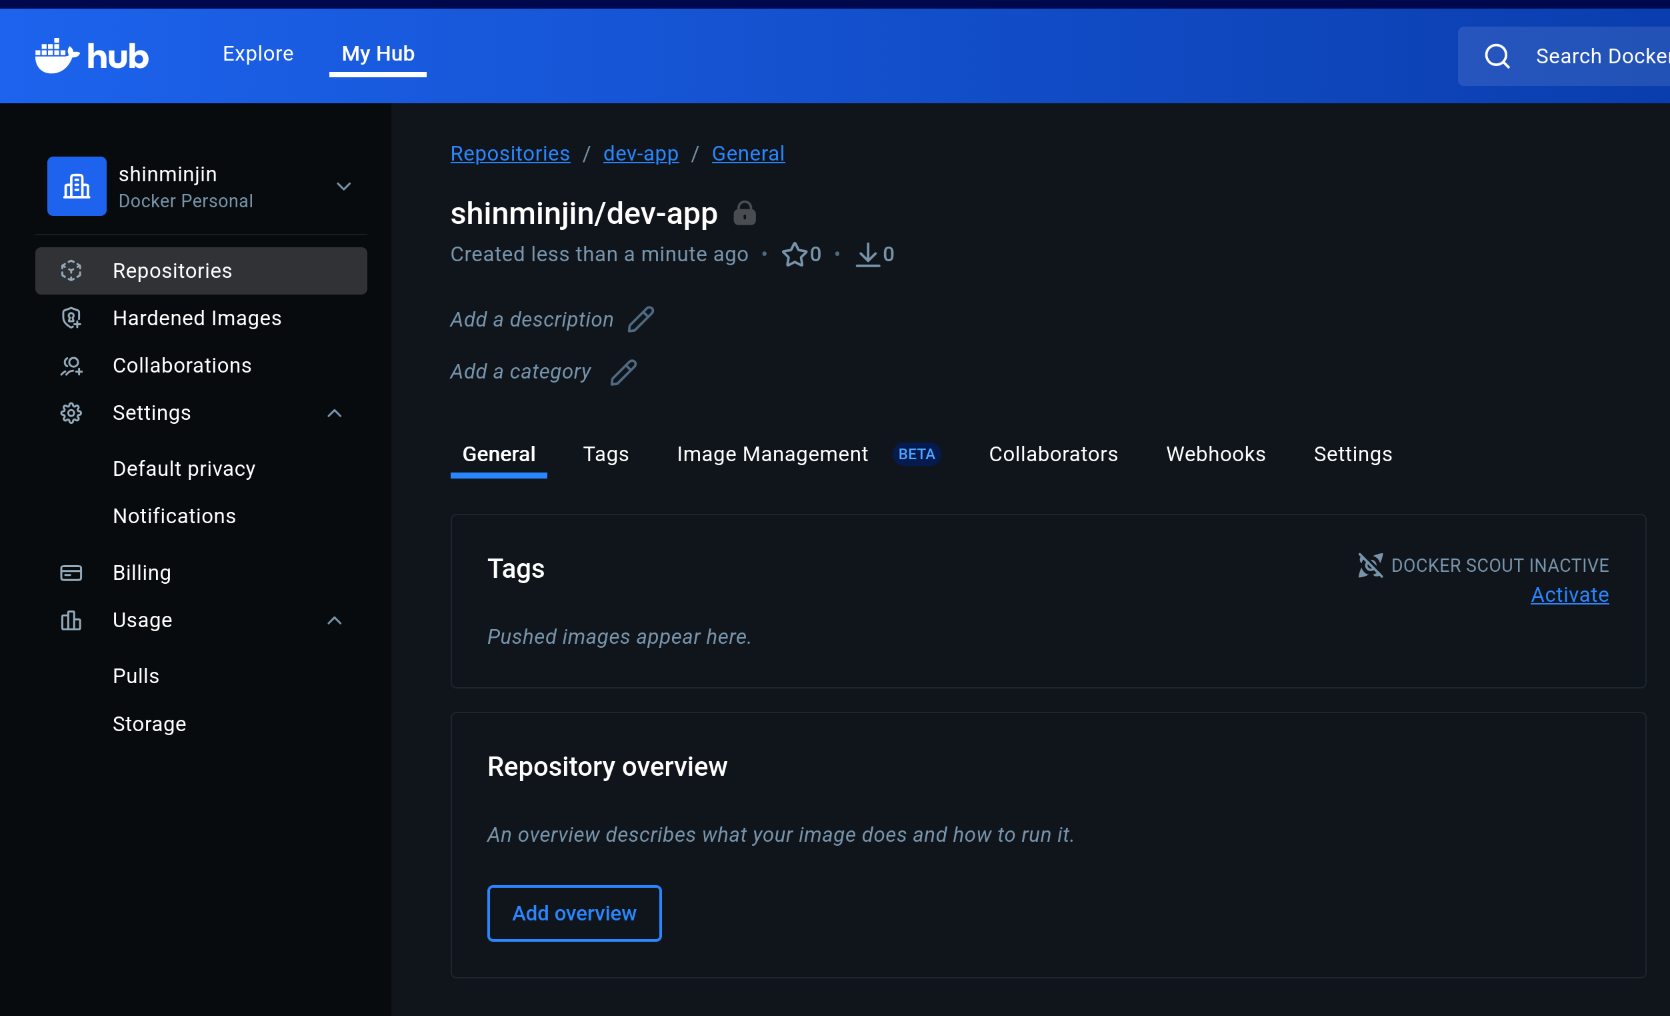
Task: Open the Webhooks tab
Action: click(x=1216, y=454)
